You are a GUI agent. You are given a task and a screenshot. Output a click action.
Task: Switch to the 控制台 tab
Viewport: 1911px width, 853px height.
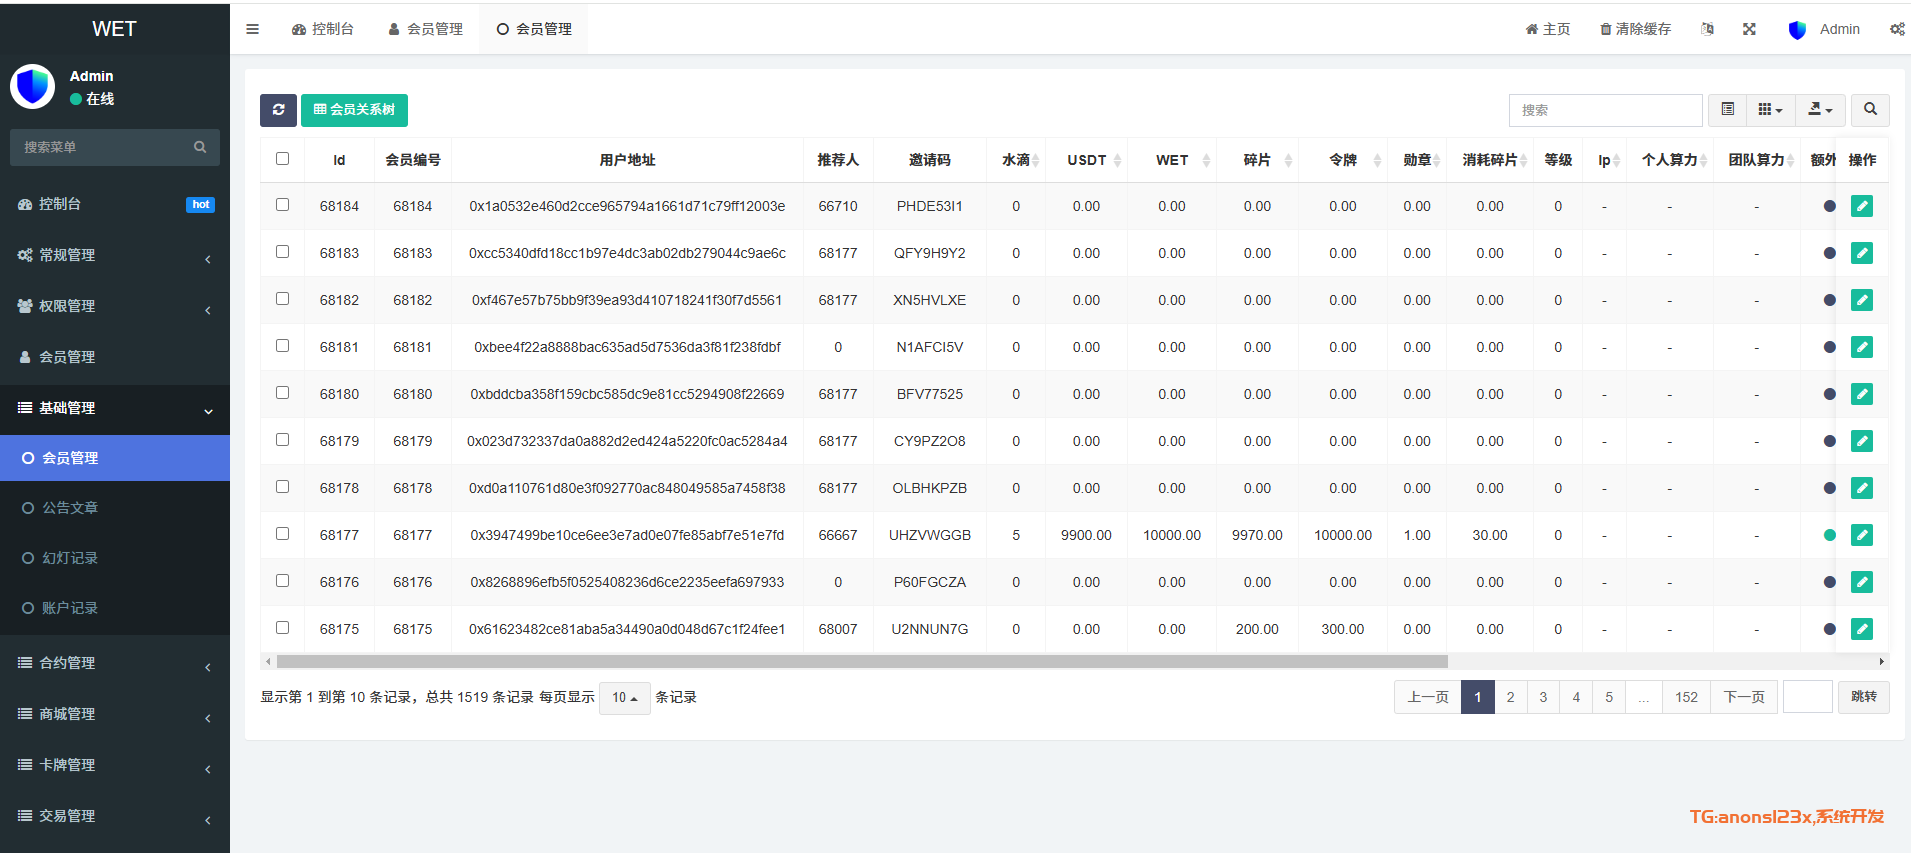[323, 29]
